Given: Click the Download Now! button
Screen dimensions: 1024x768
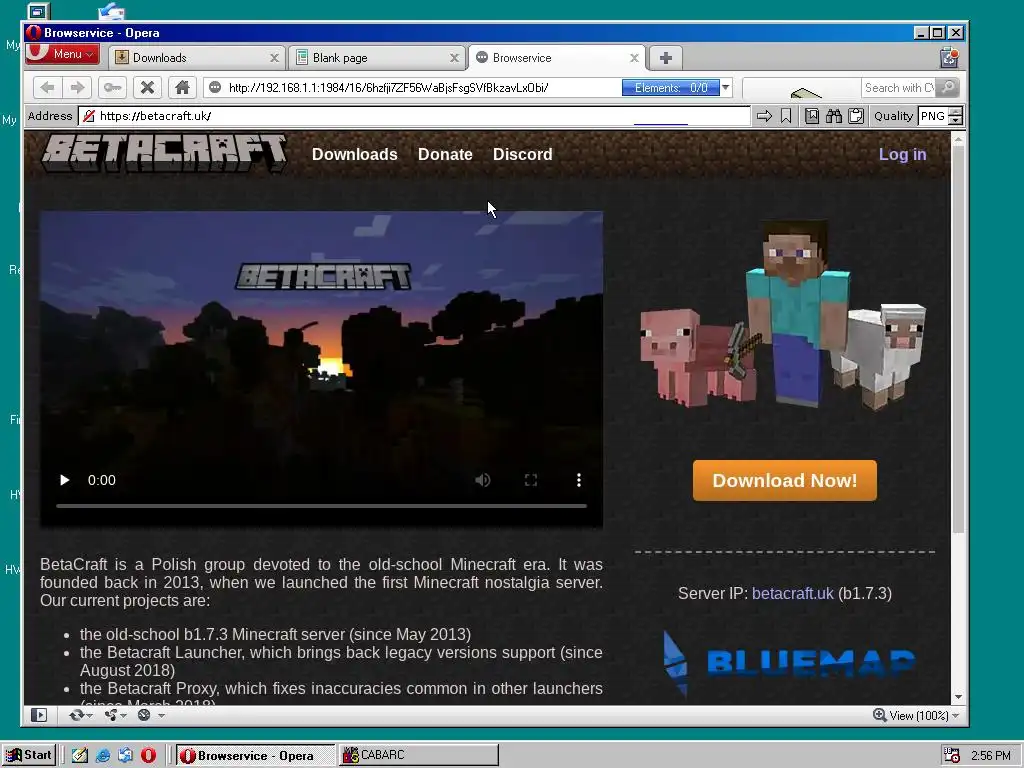Looking at the screenshot, I should point(785,481).
